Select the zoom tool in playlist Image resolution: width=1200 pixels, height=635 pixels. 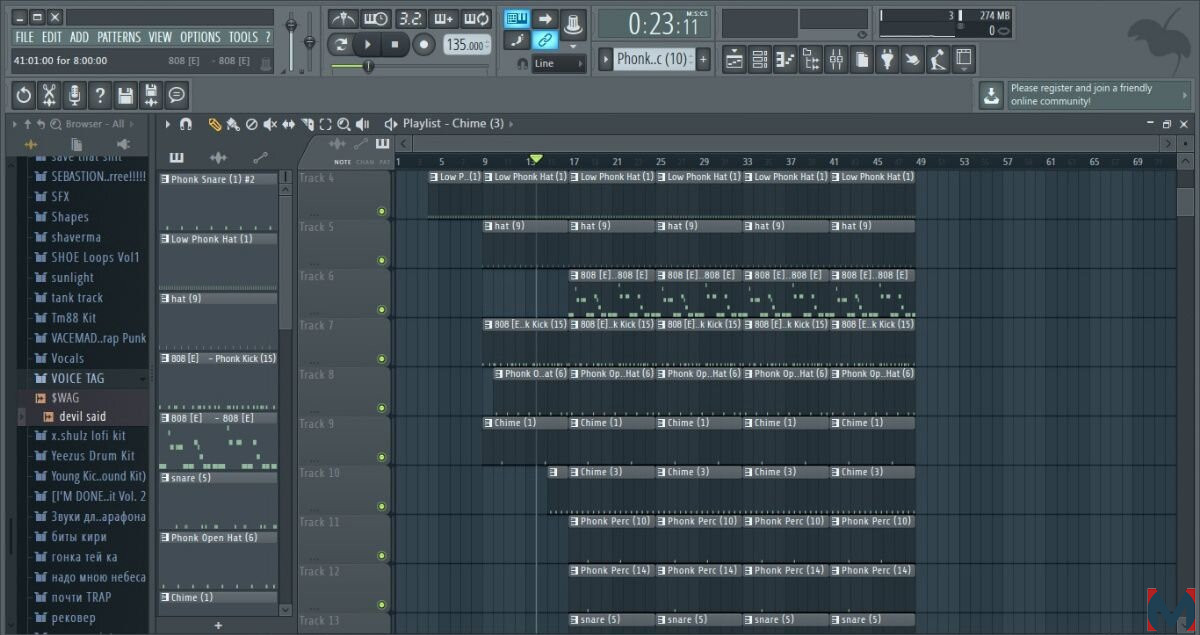pyautogui.click(x=344, y=124)
